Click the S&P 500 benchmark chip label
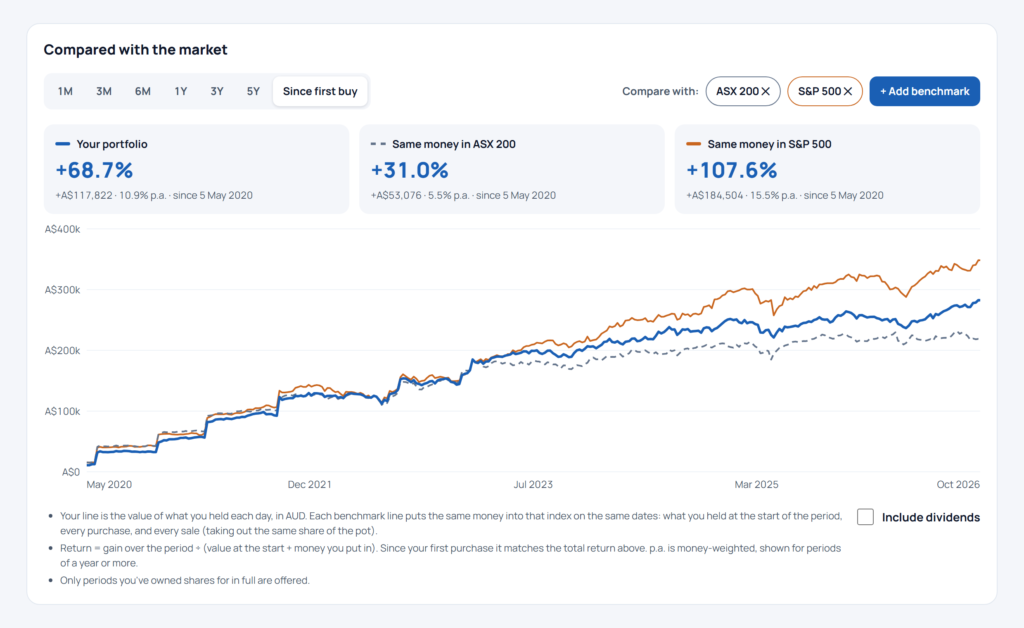1024x628 pixels. coord(819,91)
